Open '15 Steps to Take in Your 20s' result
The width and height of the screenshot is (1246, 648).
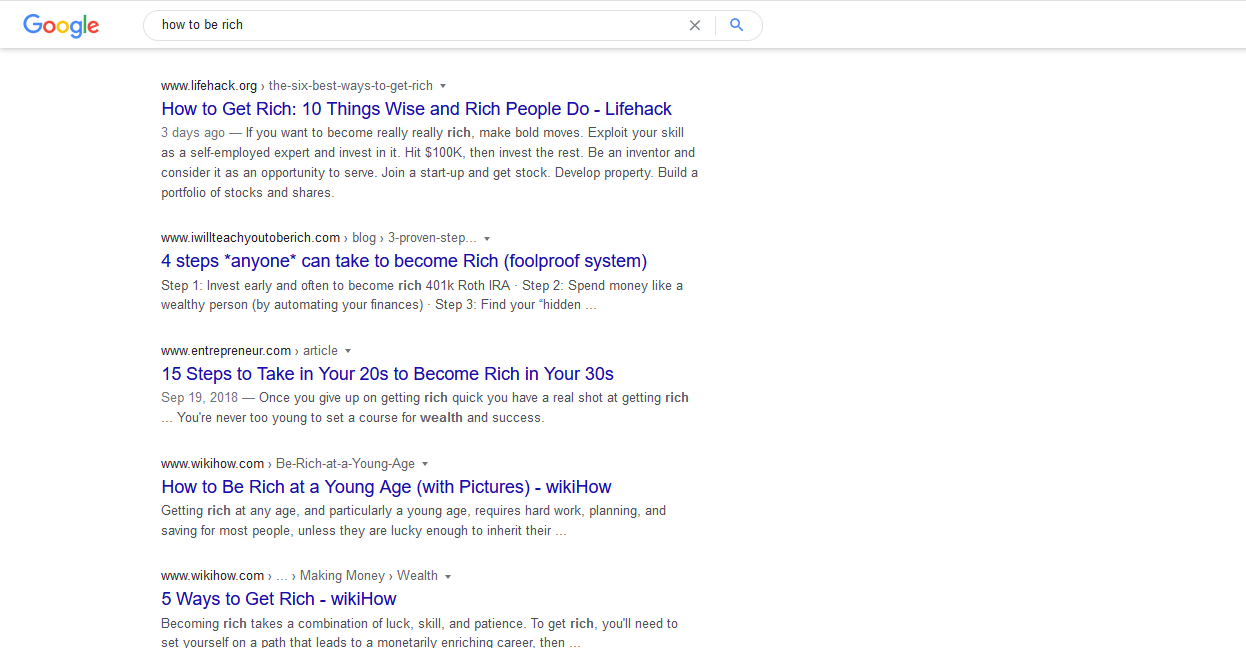[x=387, y=374]
